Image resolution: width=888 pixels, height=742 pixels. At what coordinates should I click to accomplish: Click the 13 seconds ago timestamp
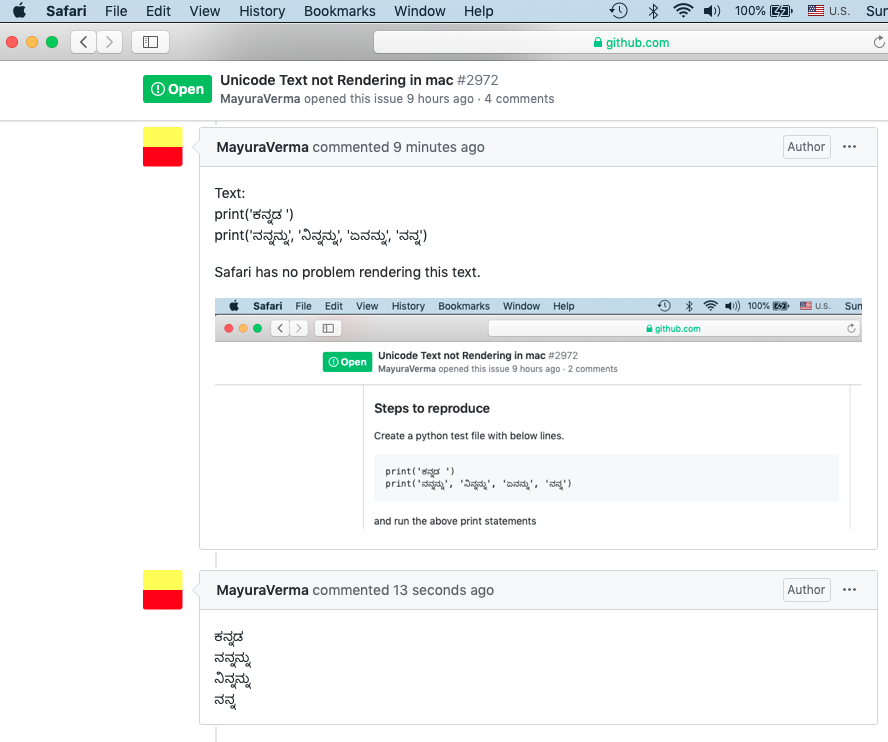[443, 590]
